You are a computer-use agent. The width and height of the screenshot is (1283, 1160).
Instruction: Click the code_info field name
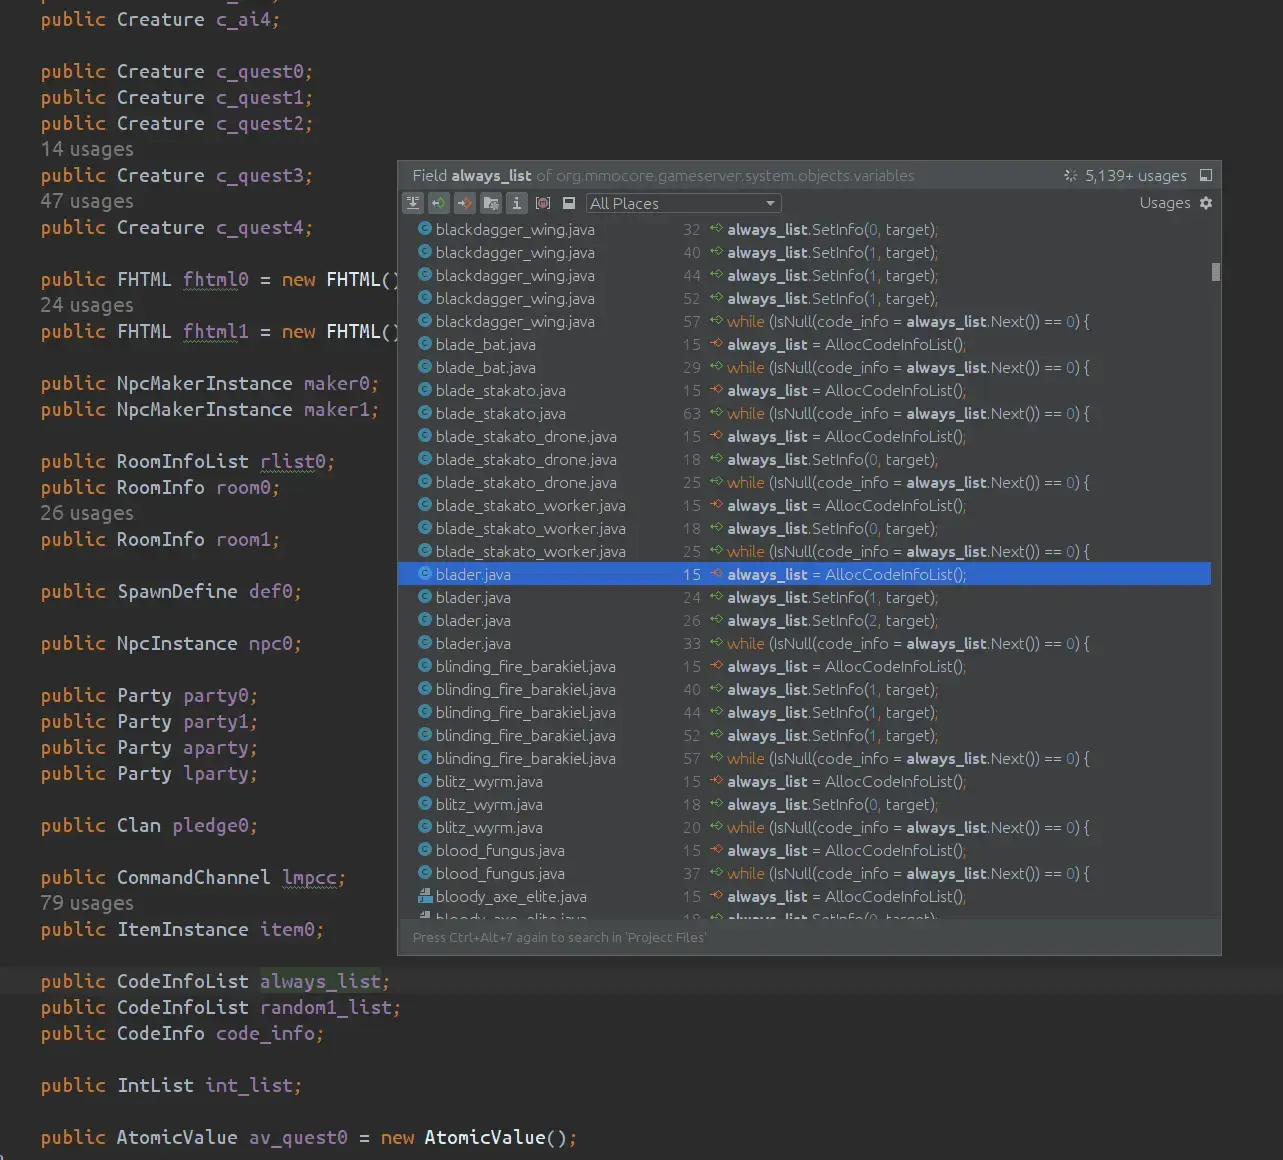click(x=265, y=1033)
